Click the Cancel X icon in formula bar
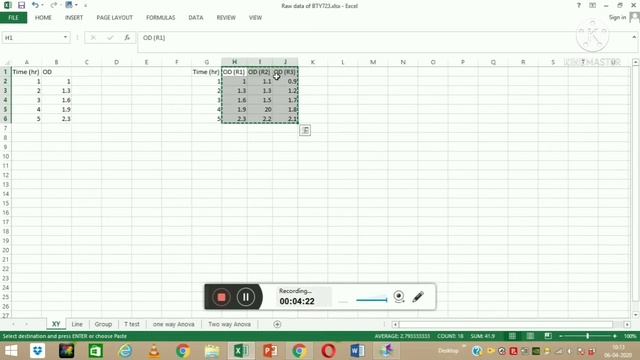 click(93, 38)
